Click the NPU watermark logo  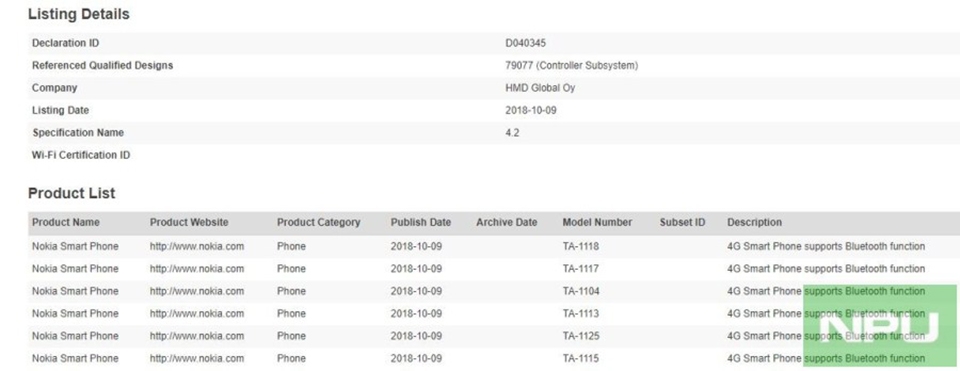coord(879,326)
